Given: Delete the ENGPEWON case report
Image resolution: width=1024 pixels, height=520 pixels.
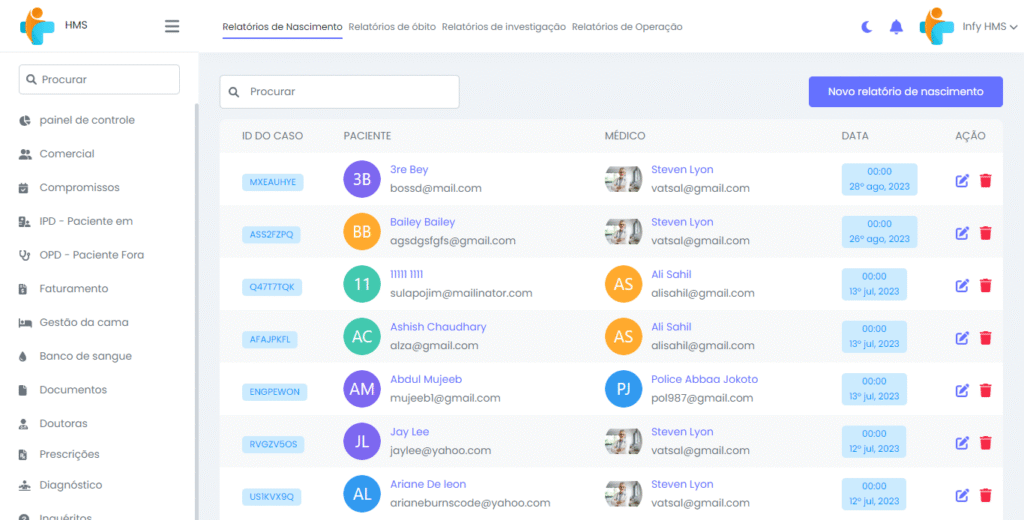Looking at the screenshot, I should (x=985, y=390).
